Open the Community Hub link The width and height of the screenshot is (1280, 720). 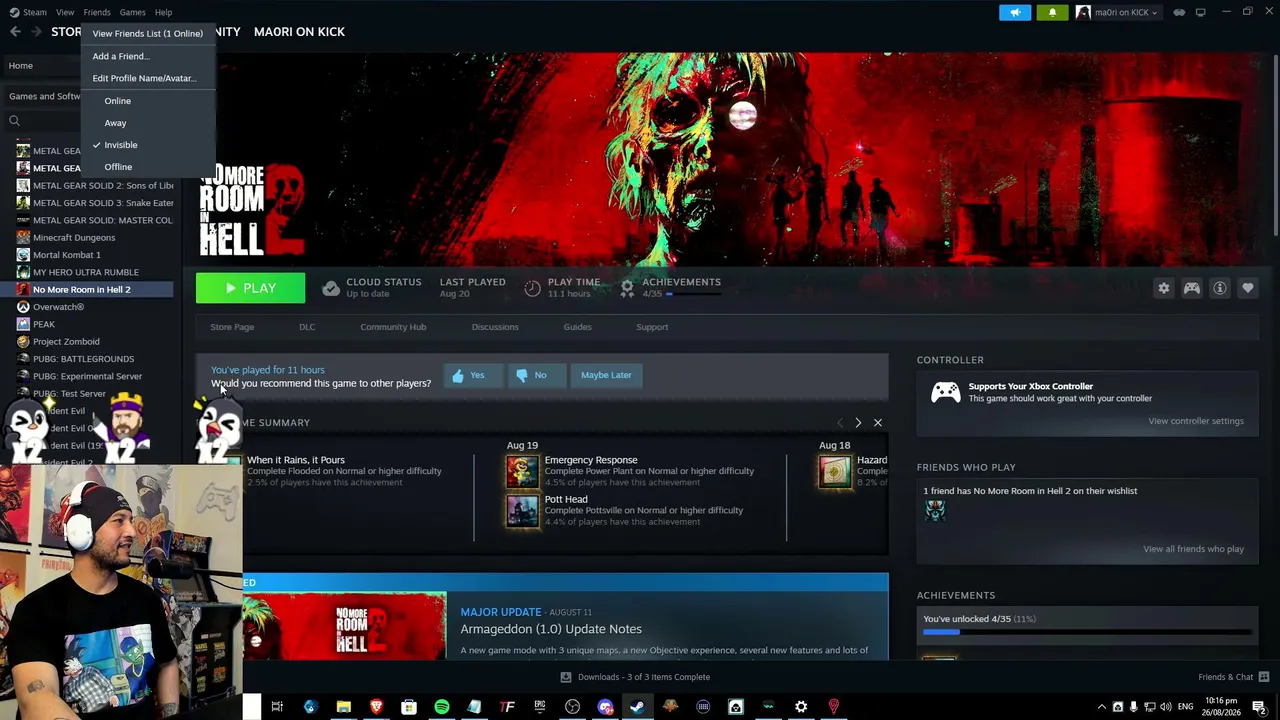pos(393,327)
